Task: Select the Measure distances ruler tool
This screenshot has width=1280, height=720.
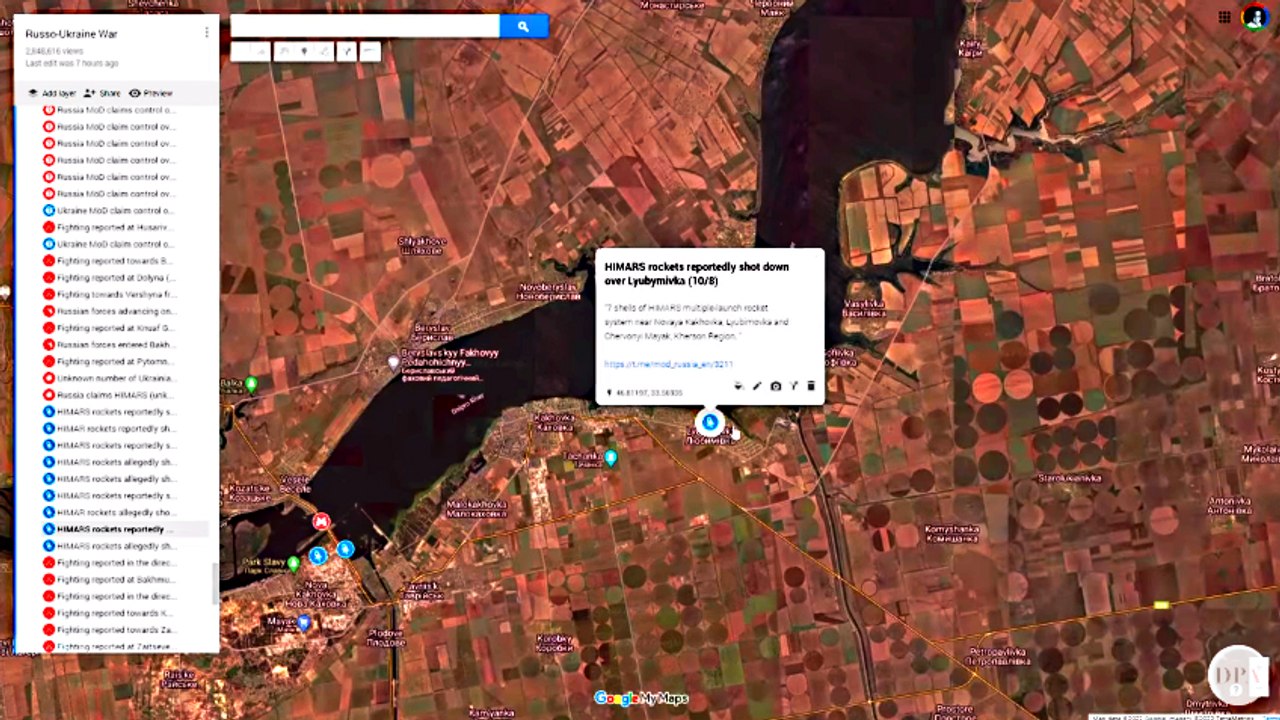Action: coord(369,51)
